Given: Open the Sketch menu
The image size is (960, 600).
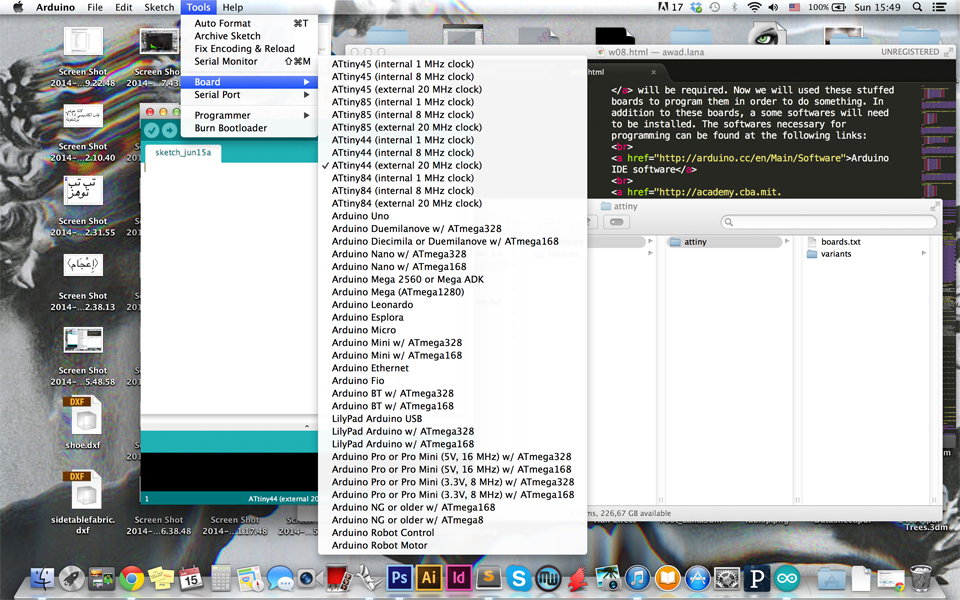Looking at the screenshot, I should tap(159, 7).
